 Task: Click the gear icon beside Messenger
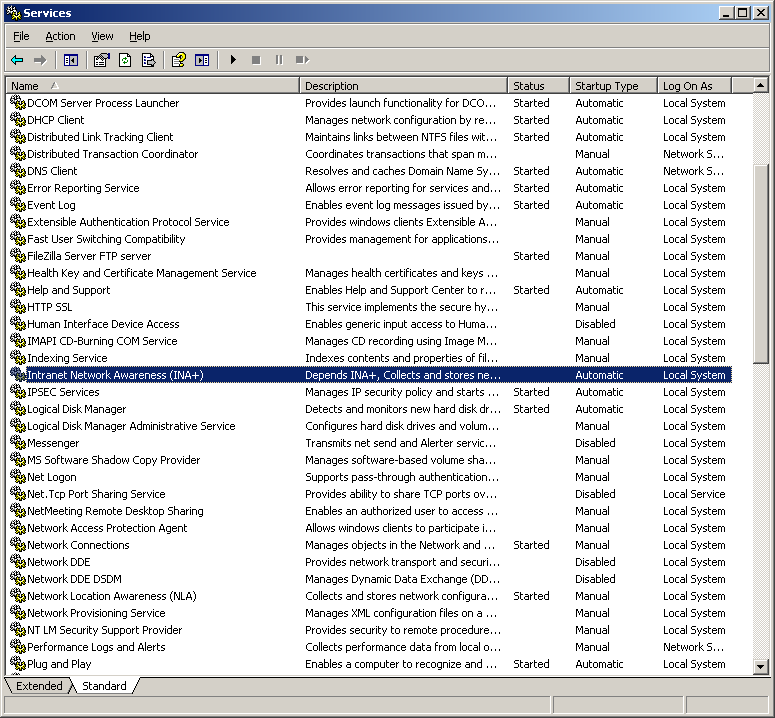(x=18, y=443)
